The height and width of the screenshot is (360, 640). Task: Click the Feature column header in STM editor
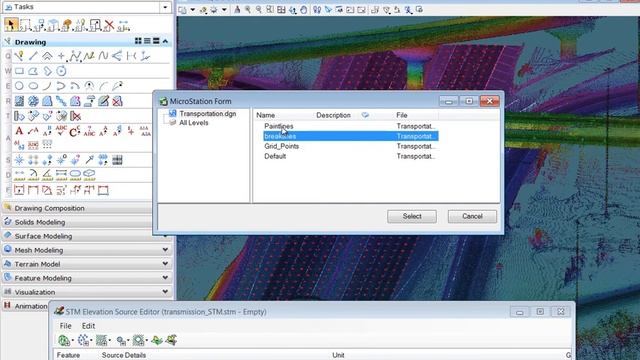pyautogui.click(x=69, y=355)
